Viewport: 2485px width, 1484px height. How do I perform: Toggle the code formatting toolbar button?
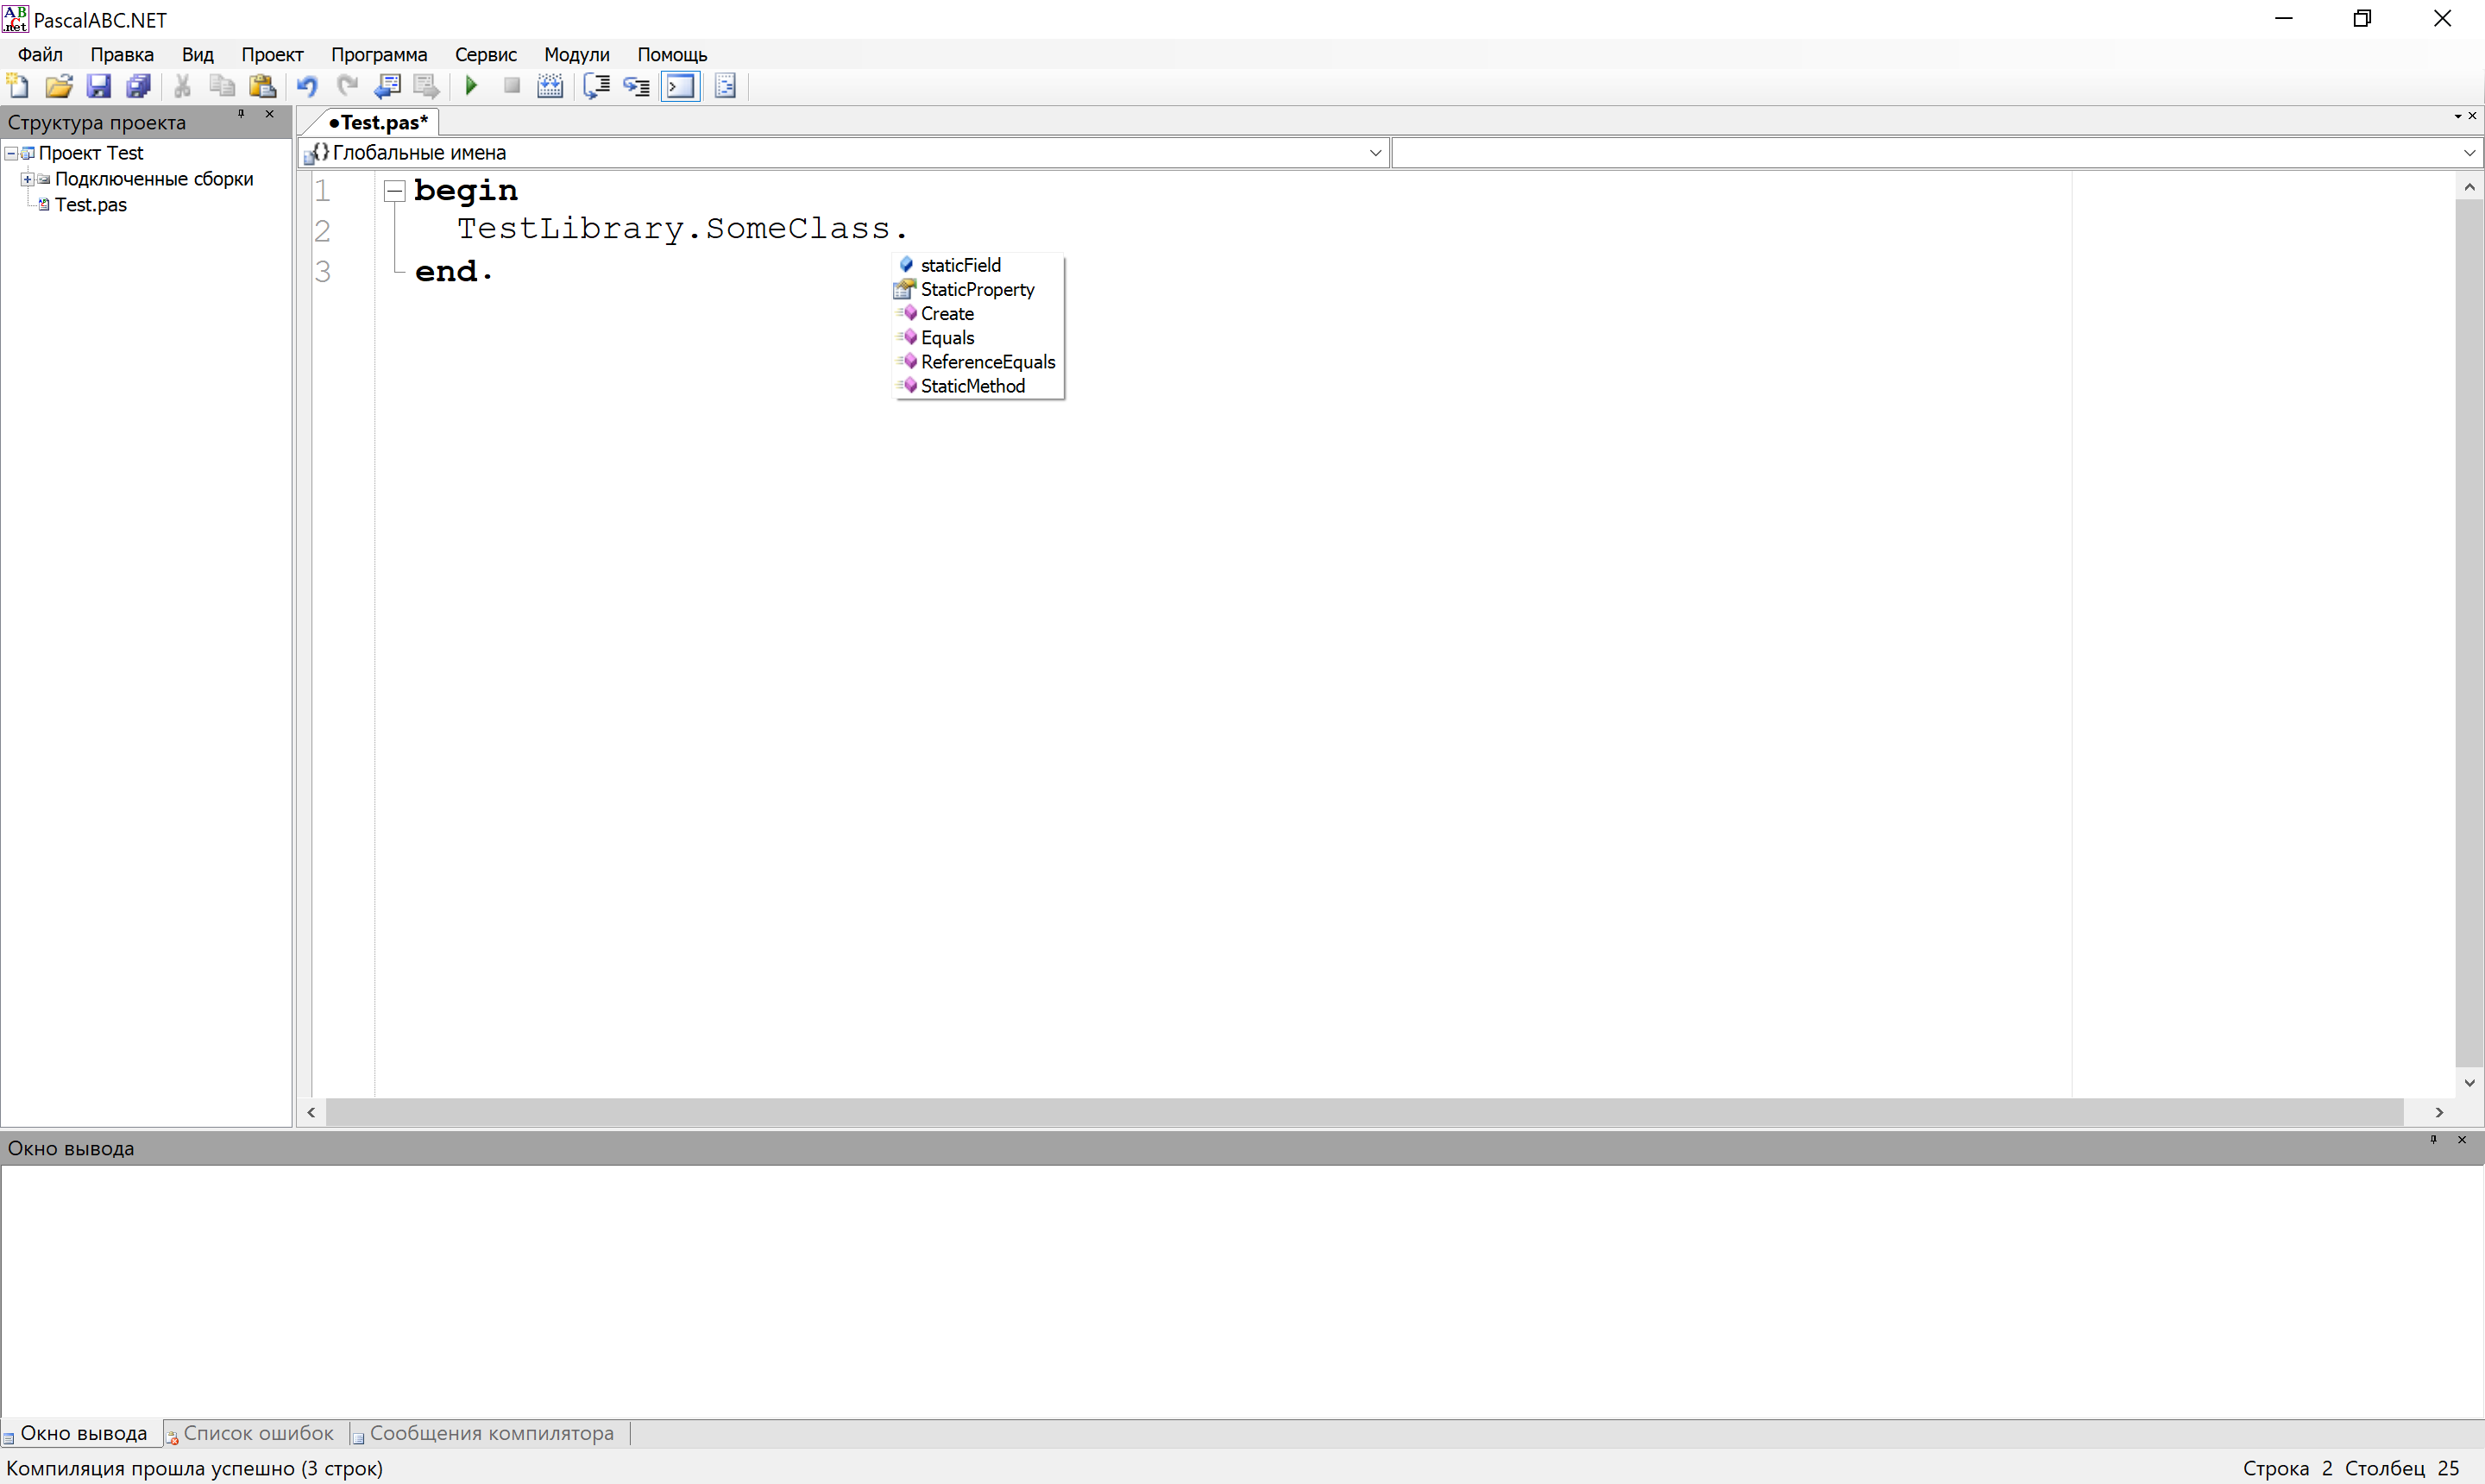tap(726, 86)
